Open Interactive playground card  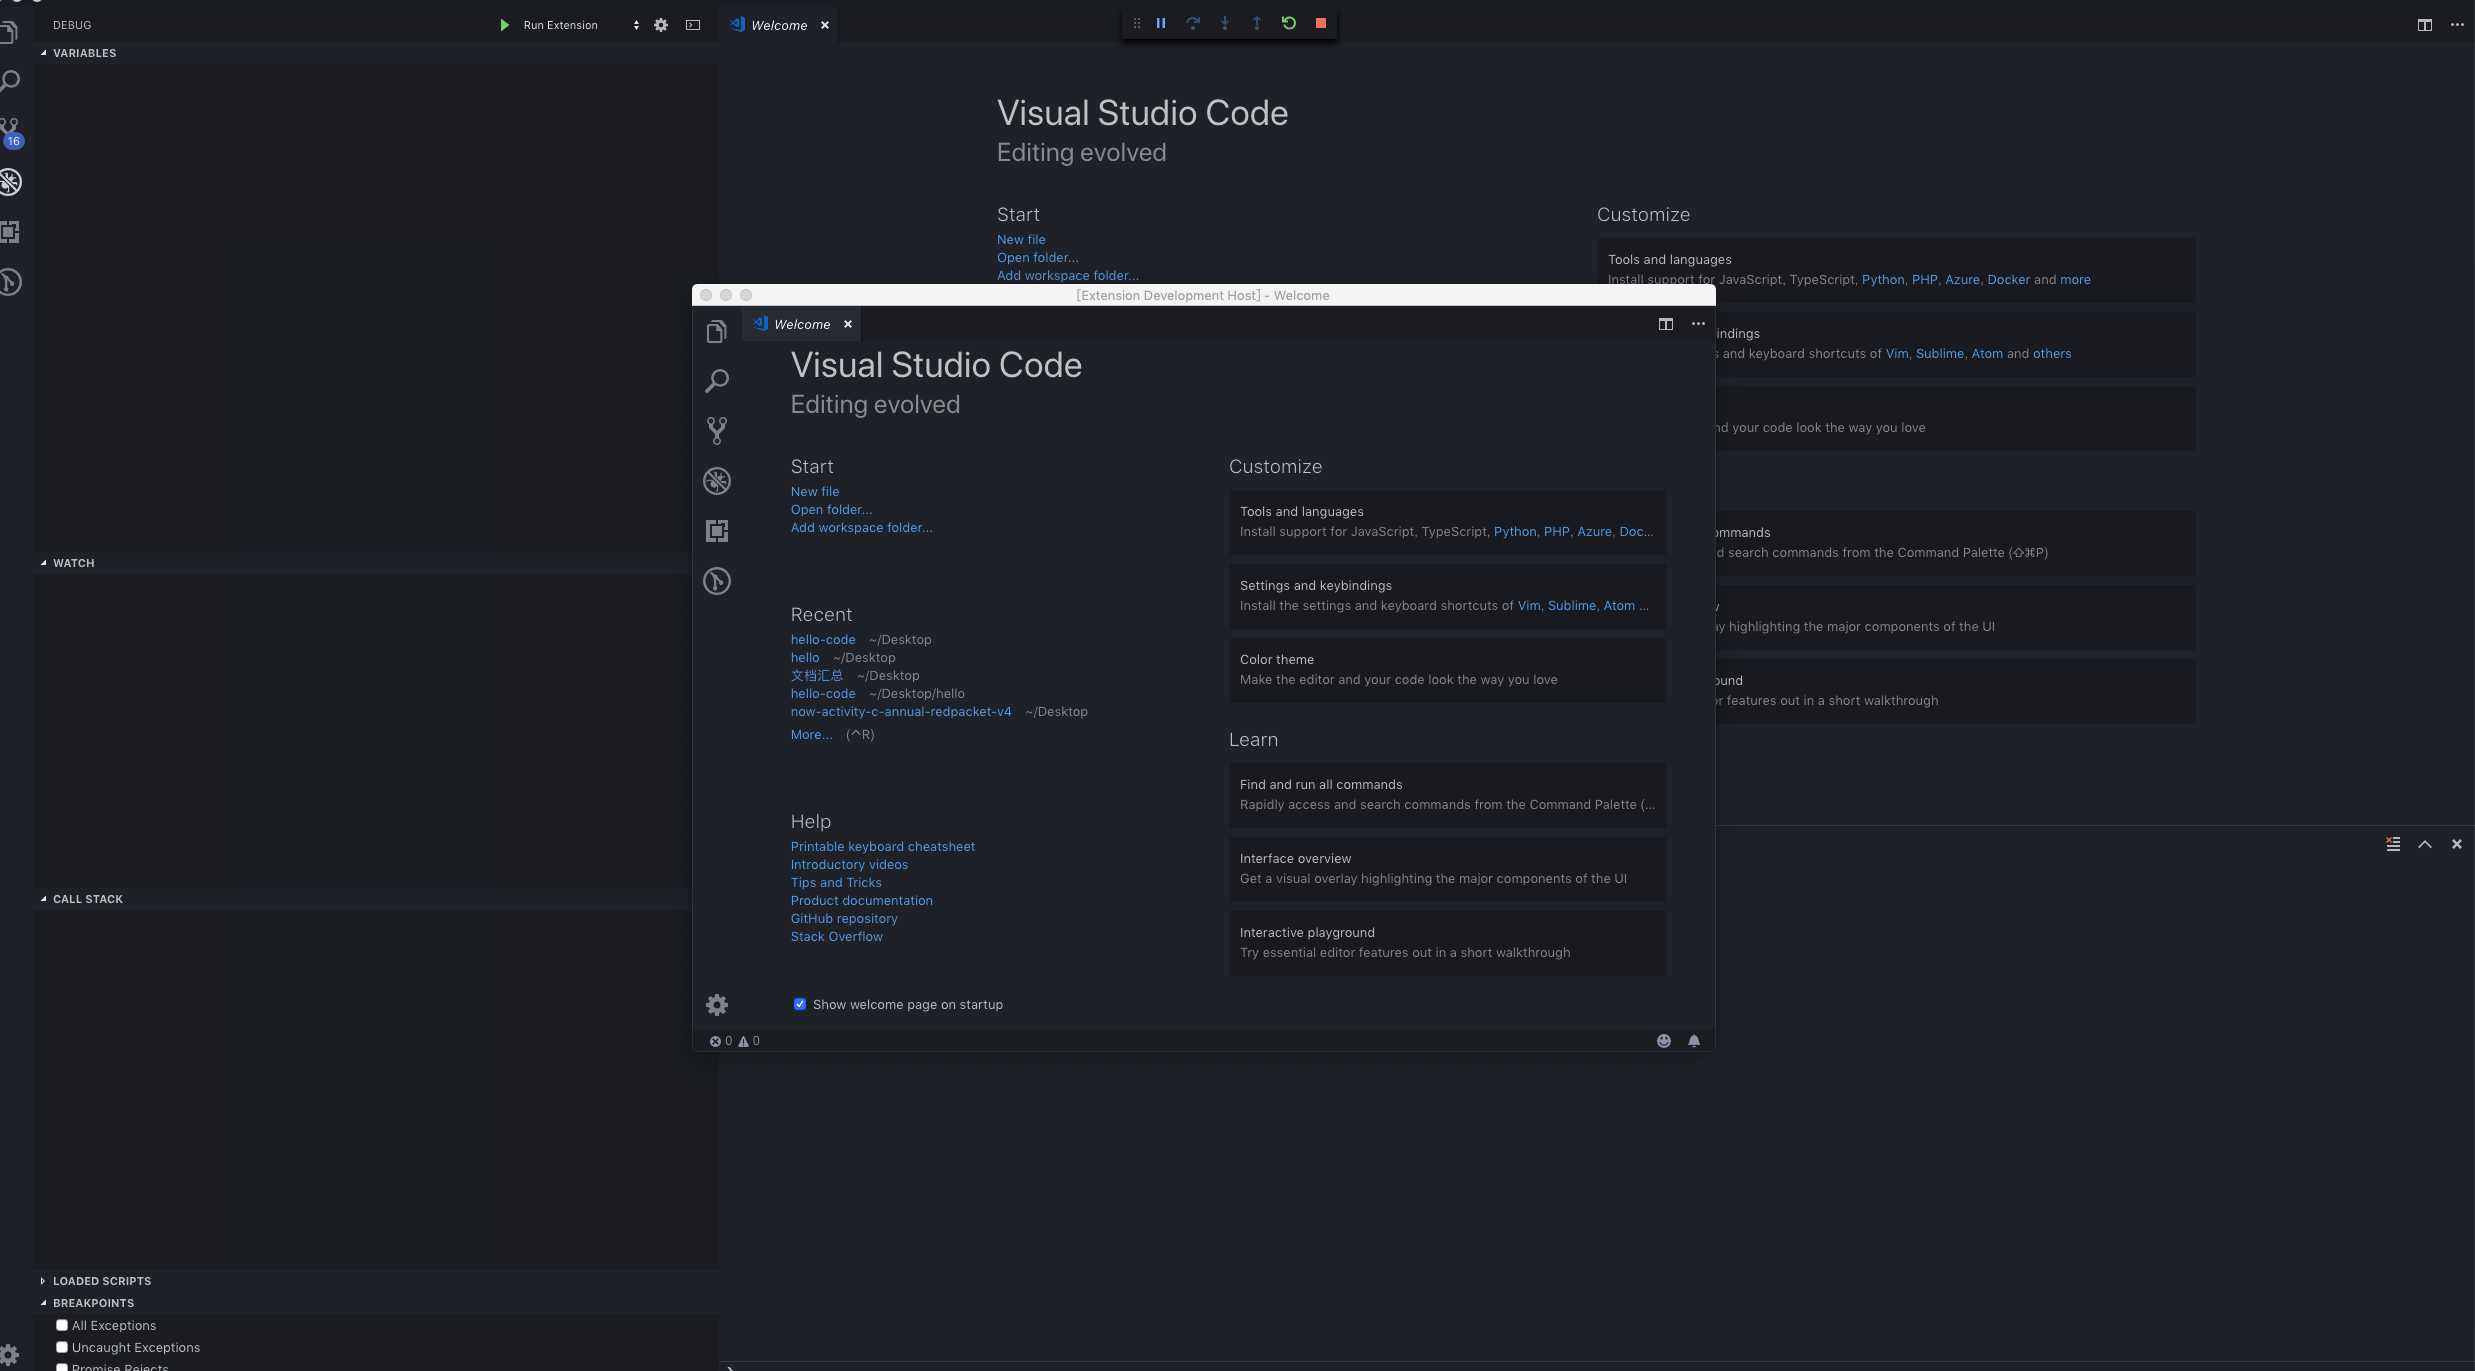(1447, 942)
